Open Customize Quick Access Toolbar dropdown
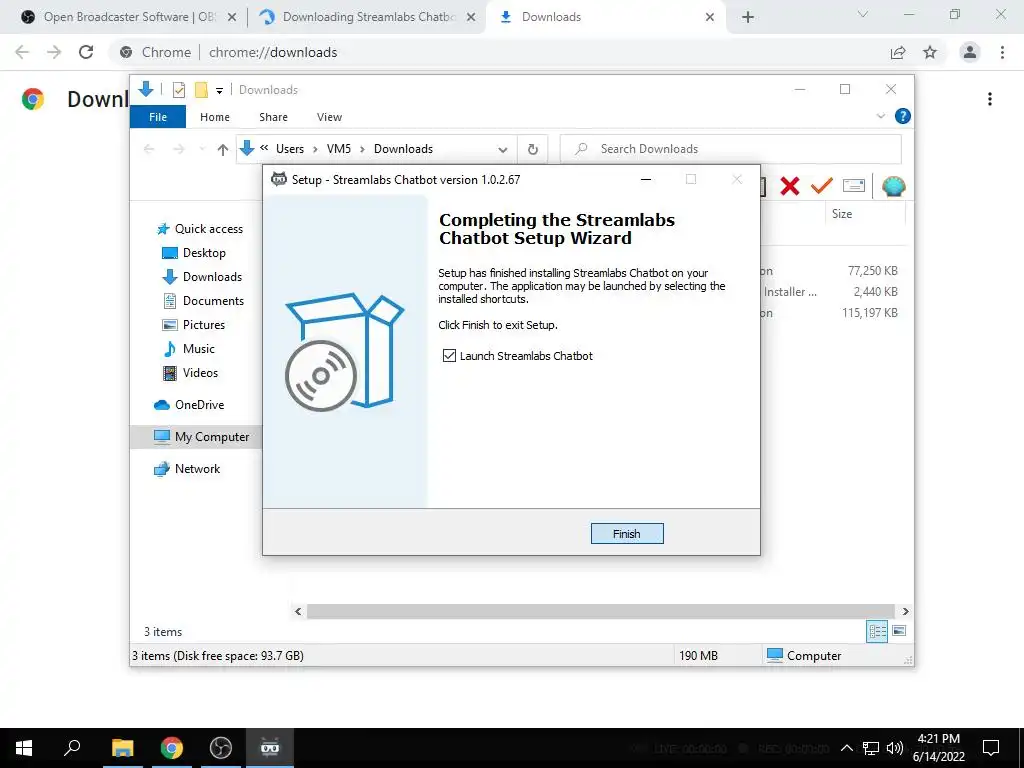 219,91
